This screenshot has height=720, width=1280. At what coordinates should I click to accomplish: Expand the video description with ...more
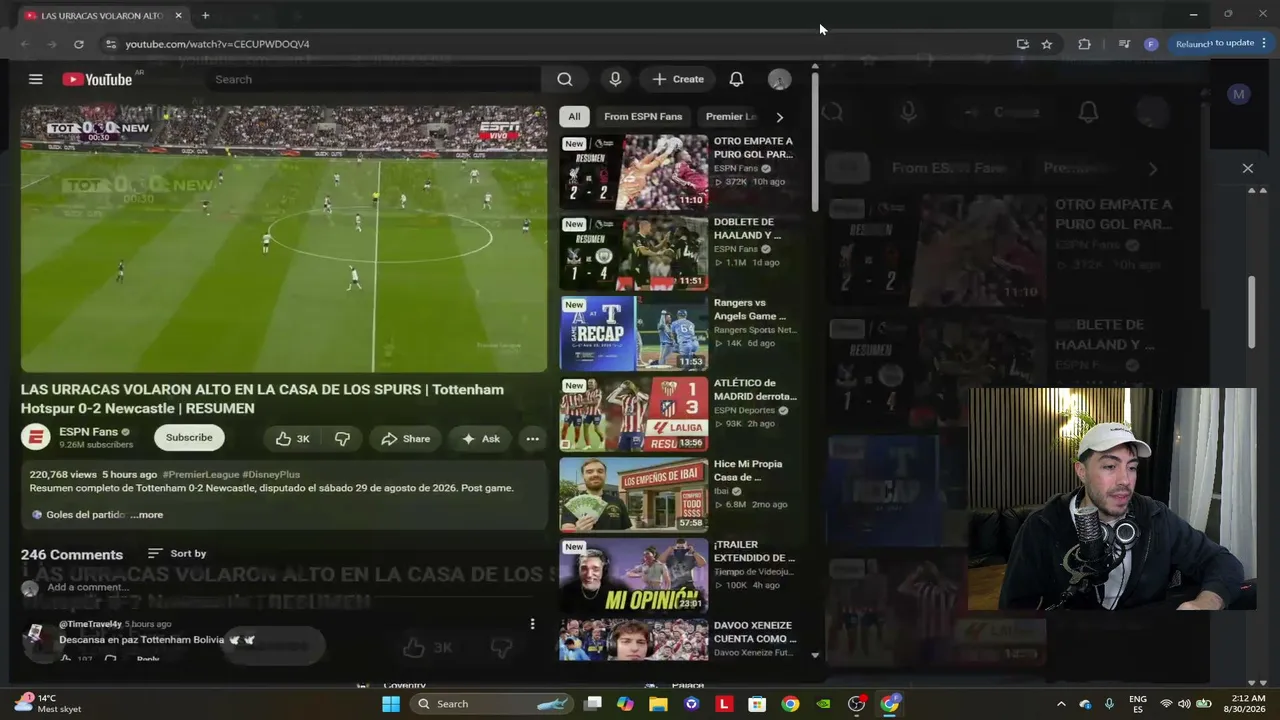click(x=146, y=515)
